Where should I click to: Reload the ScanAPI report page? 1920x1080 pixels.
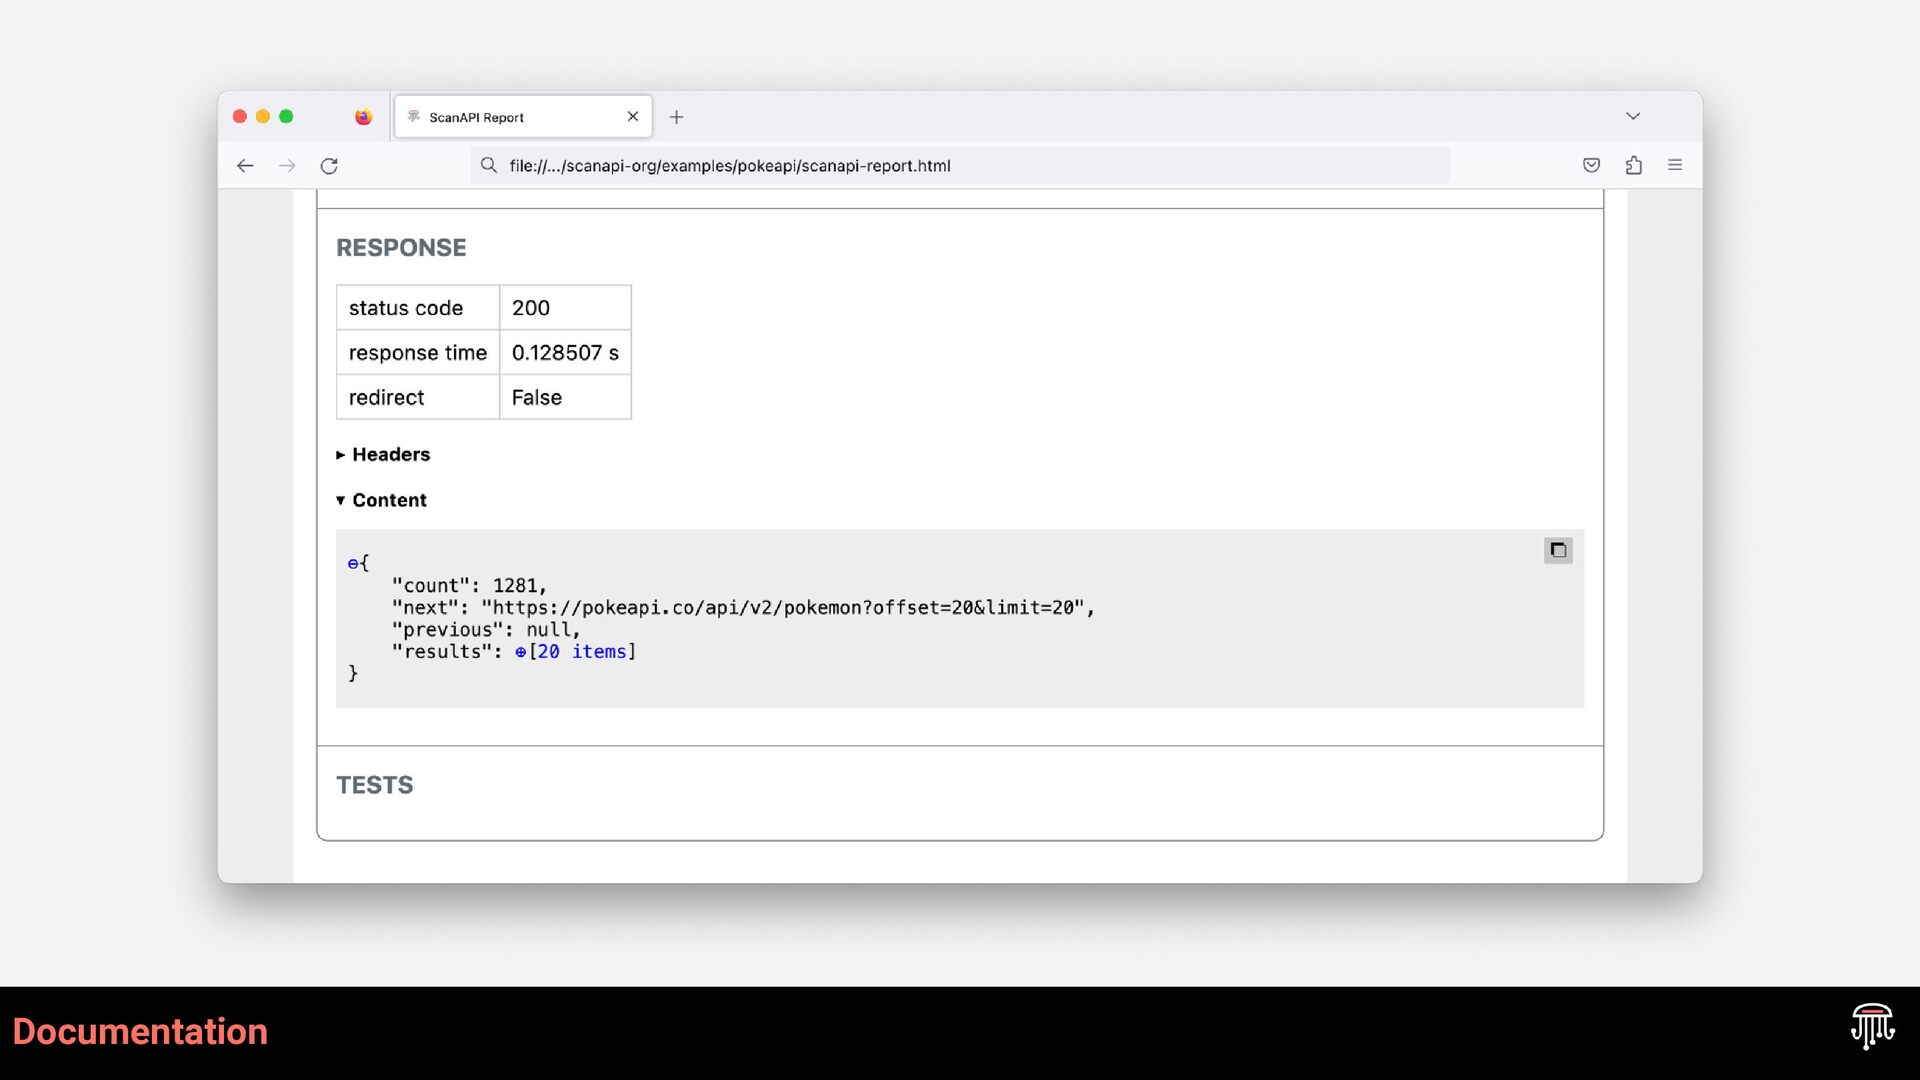coord(329,166)
